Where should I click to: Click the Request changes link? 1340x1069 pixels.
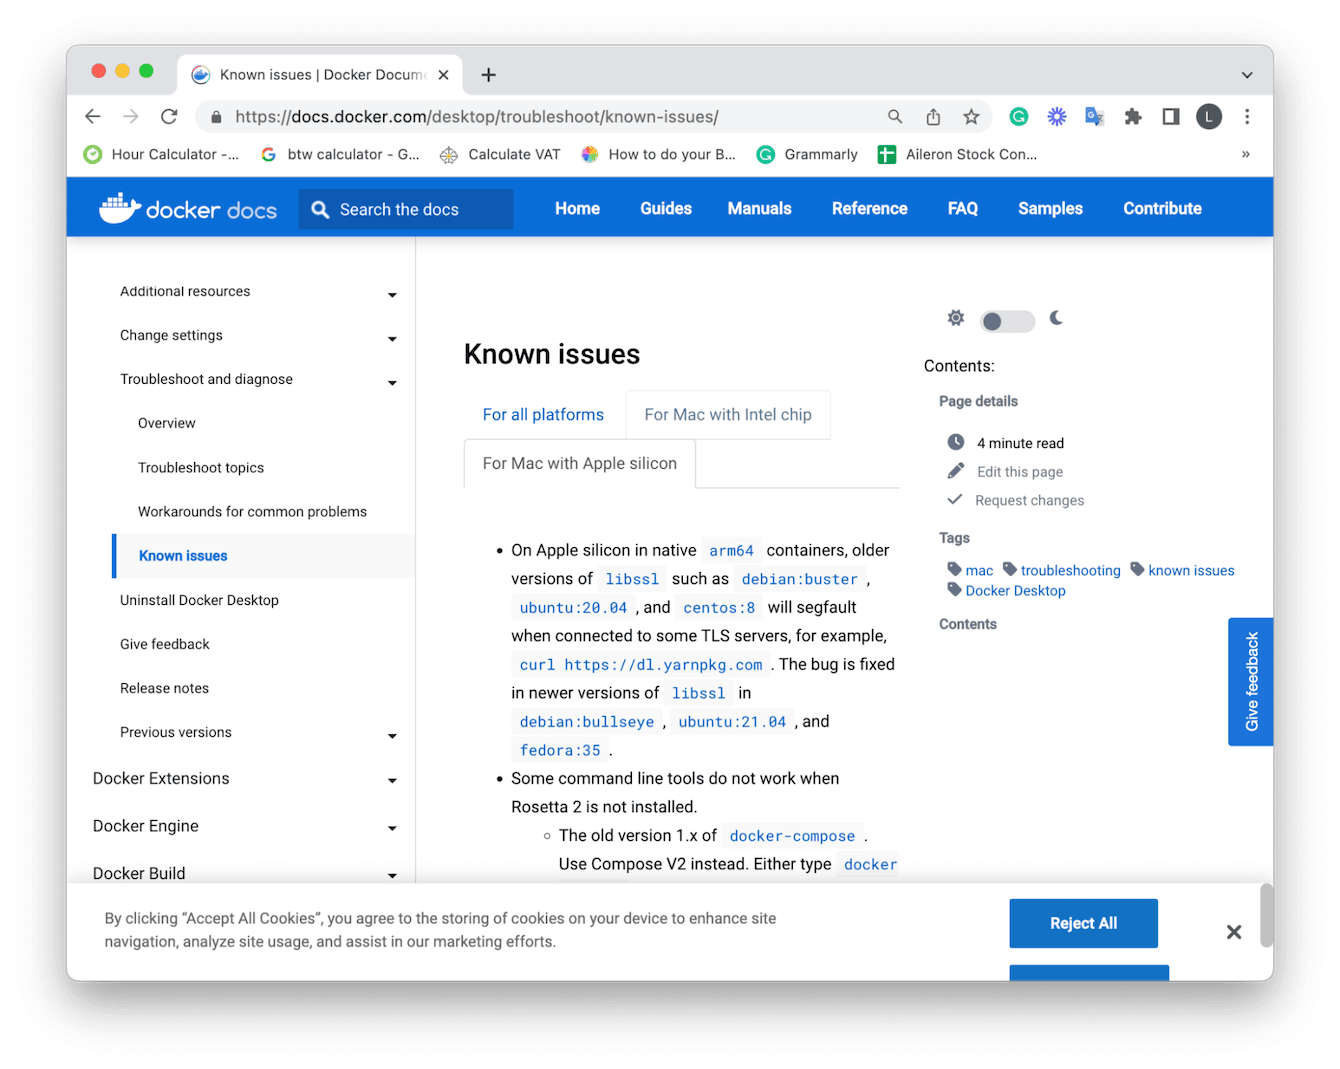click(x=1030, y=500)
